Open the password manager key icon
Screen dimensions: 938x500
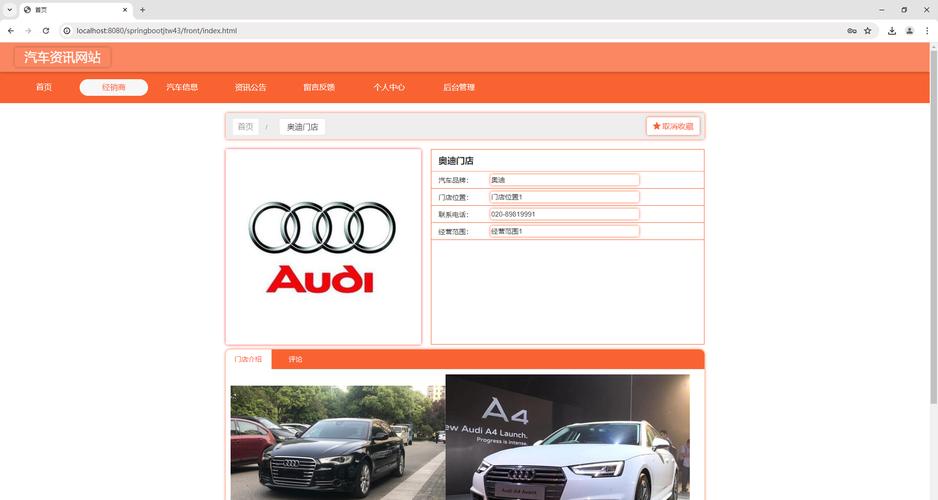point(852,31)
